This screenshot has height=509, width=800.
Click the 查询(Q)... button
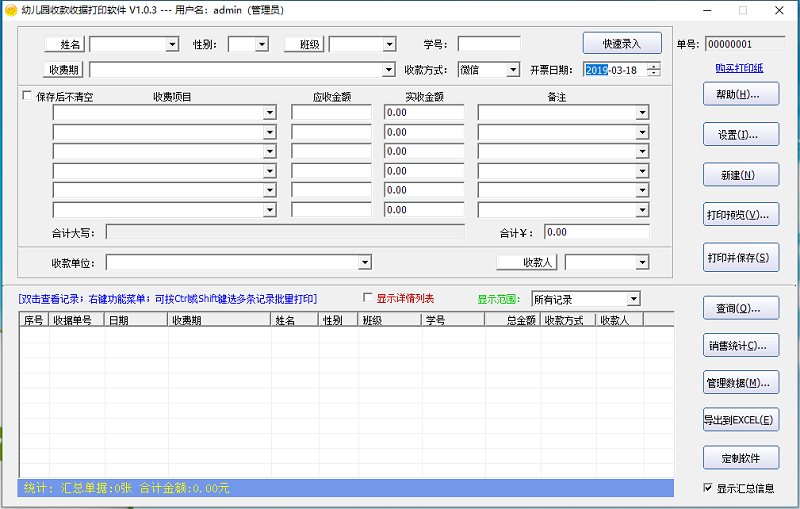tap(741, 308)
